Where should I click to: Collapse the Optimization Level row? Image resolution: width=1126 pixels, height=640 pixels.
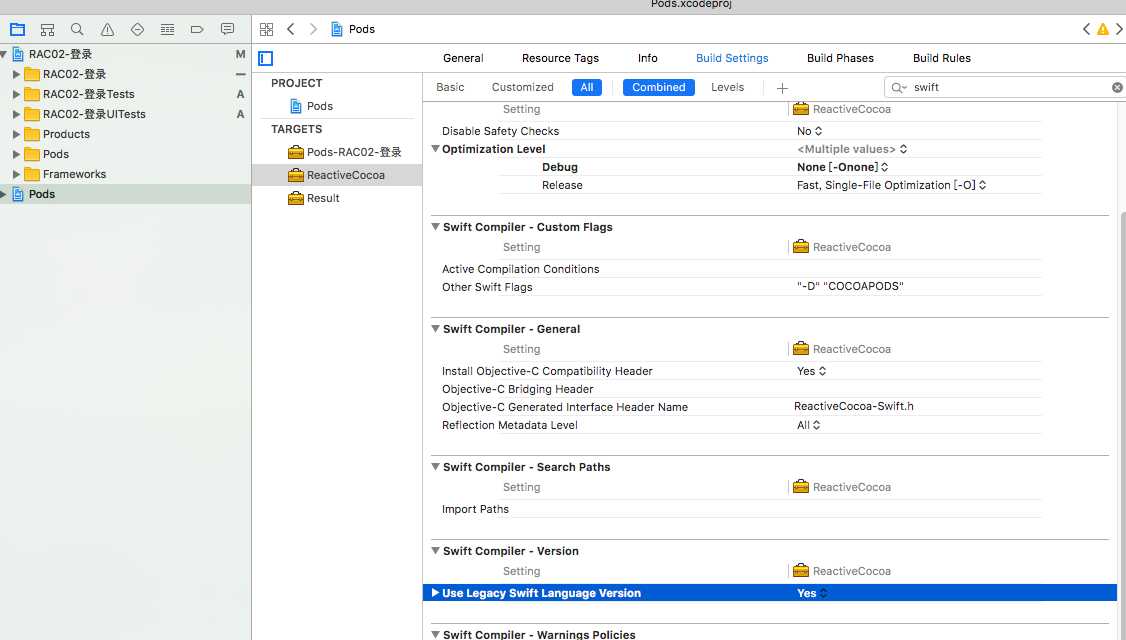(x=435, y=149)
